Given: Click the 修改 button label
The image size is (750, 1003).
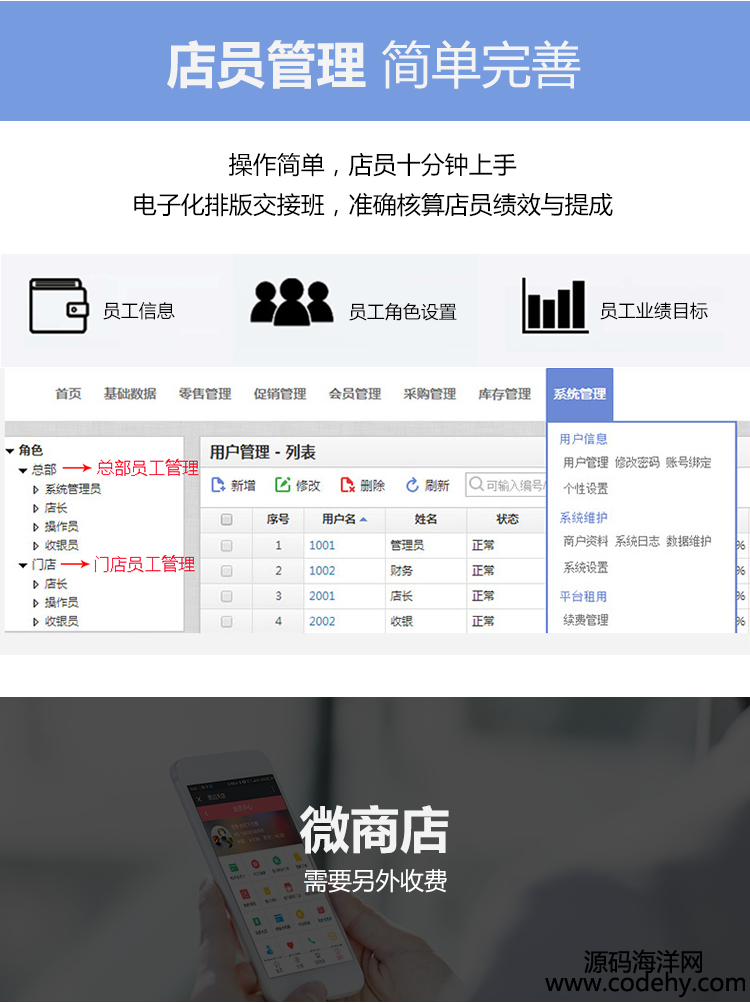Looking at the screenshot, I should [308, 486].
